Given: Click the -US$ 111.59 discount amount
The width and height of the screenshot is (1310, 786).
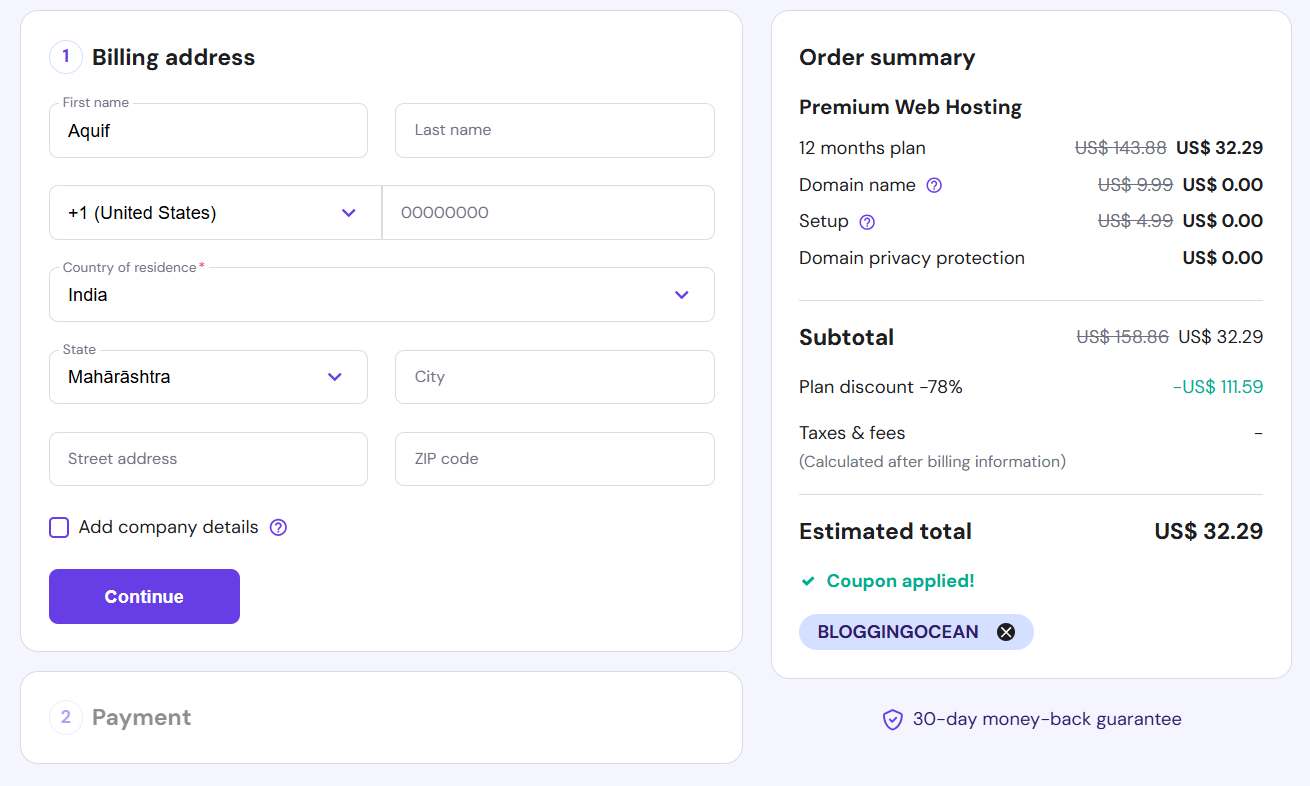Looking at the screenshot, I should pyautogui.click(x=1218, y=387).
